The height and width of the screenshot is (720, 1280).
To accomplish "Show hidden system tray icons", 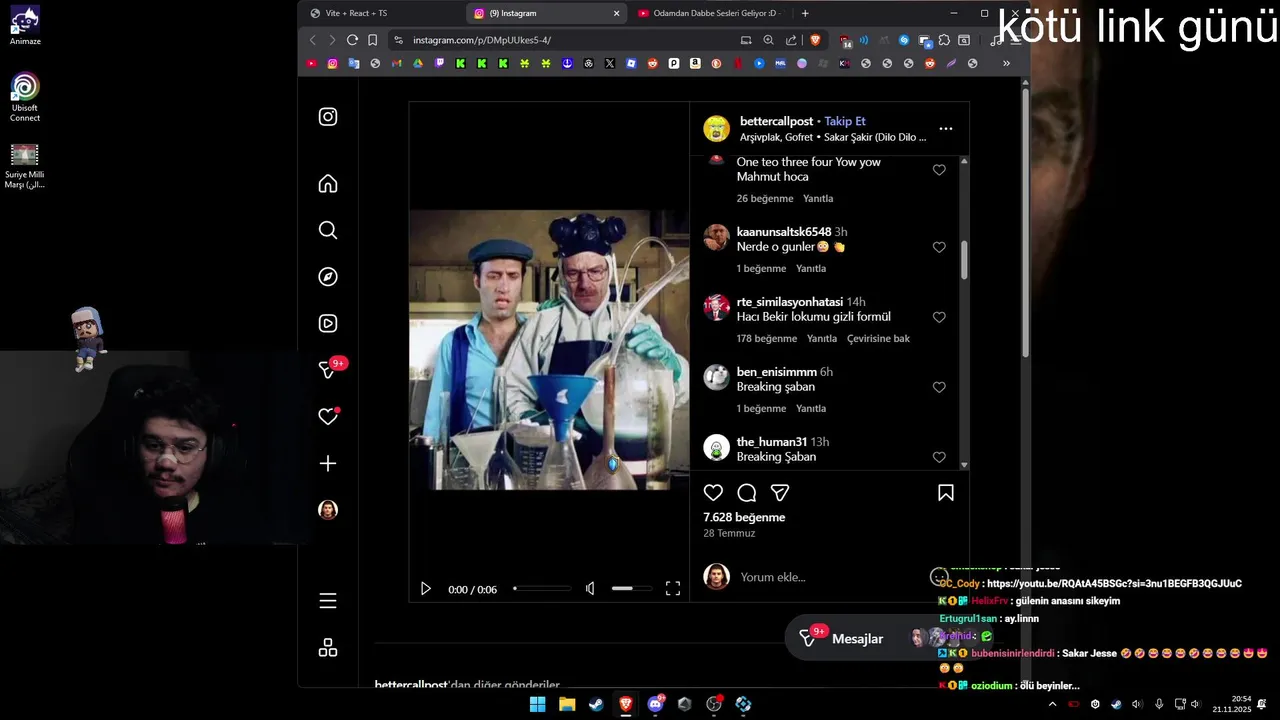I will point(1052,704).
